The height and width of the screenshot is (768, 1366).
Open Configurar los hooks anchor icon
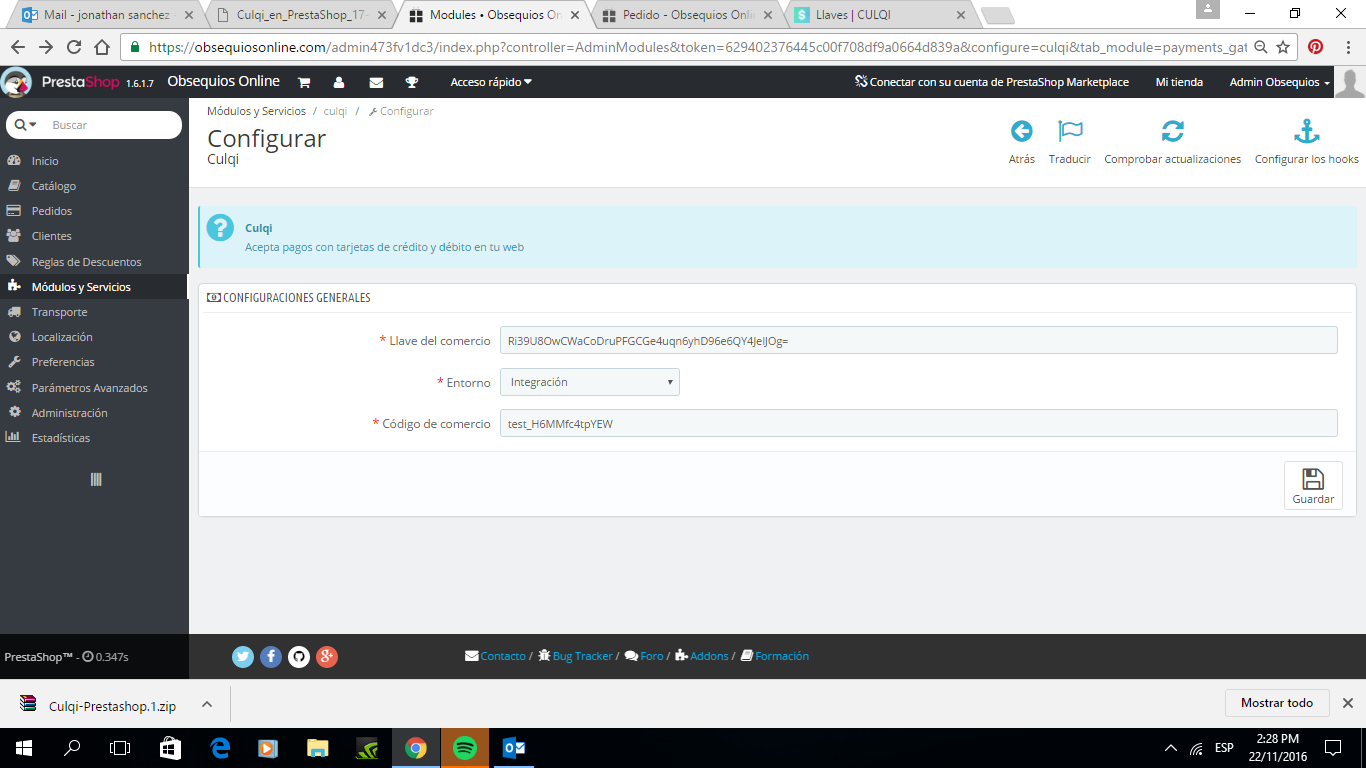[1307, 131]
